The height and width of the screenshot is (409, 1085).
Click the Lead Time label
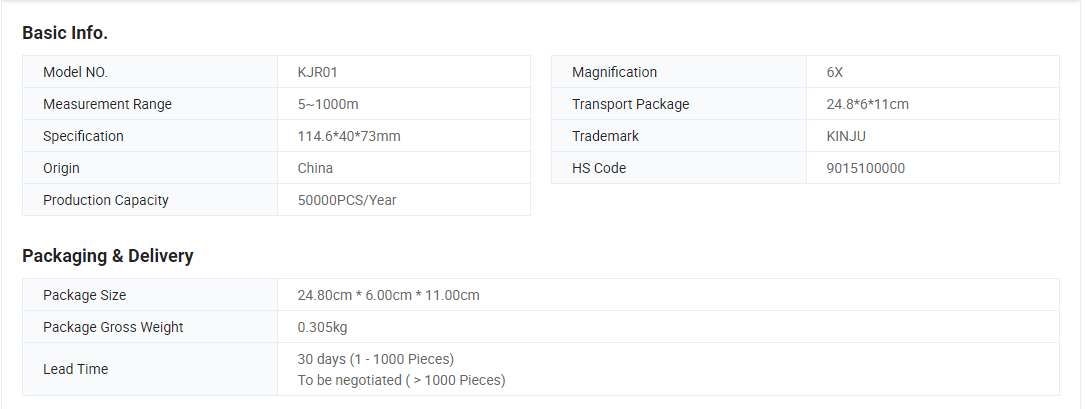point(75,370)
